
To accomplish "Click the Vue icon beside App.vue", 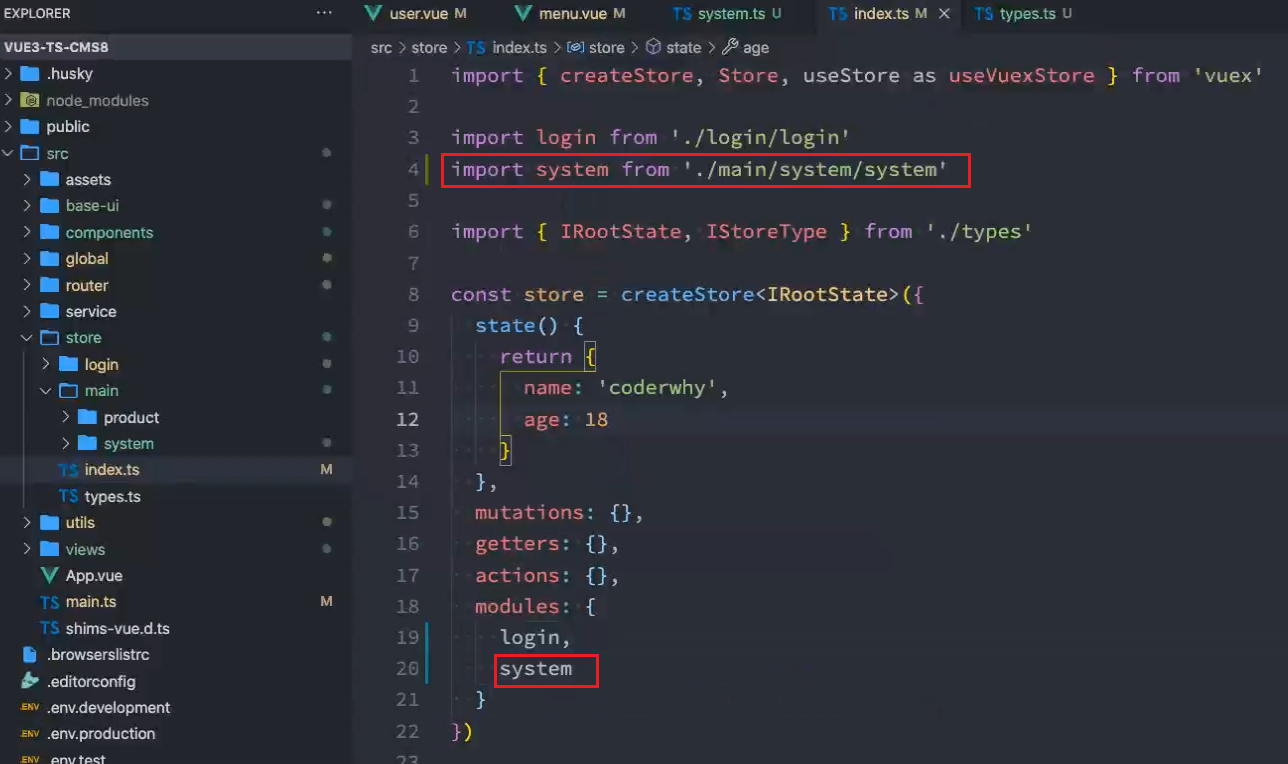I will pos(49,576).
